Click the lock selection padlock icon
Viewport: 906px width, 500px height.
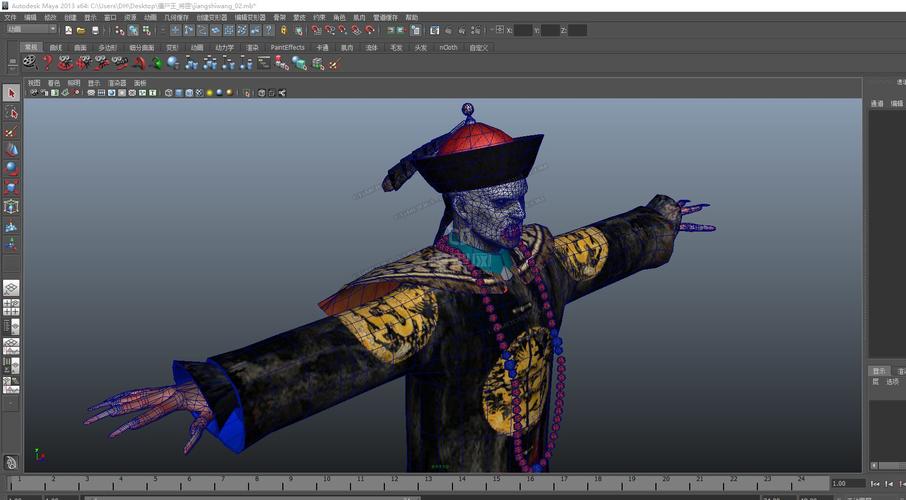point(284,30)
